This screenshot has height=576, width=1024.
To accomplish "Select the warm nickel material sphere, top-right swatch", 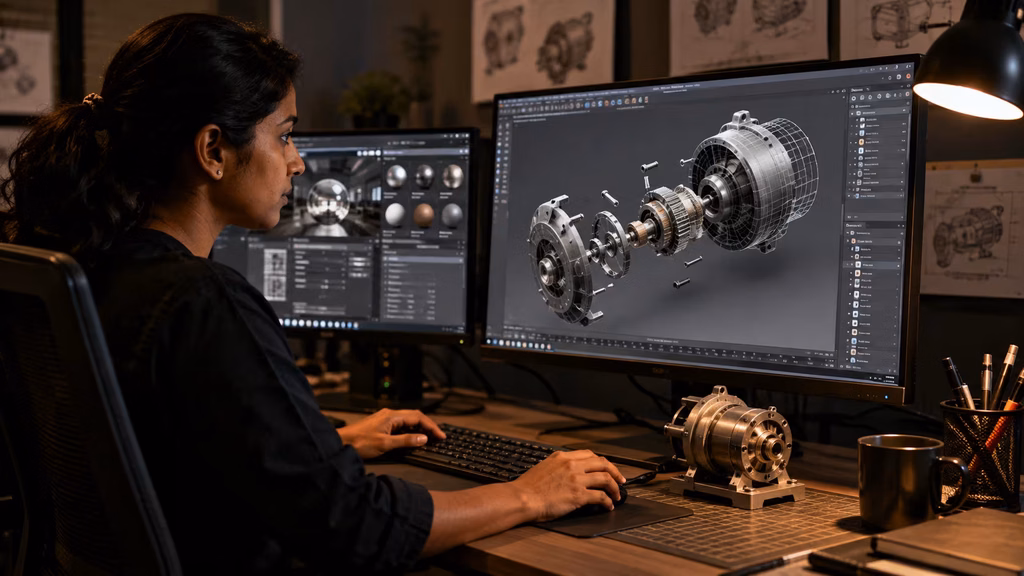I will click(453, 176).
